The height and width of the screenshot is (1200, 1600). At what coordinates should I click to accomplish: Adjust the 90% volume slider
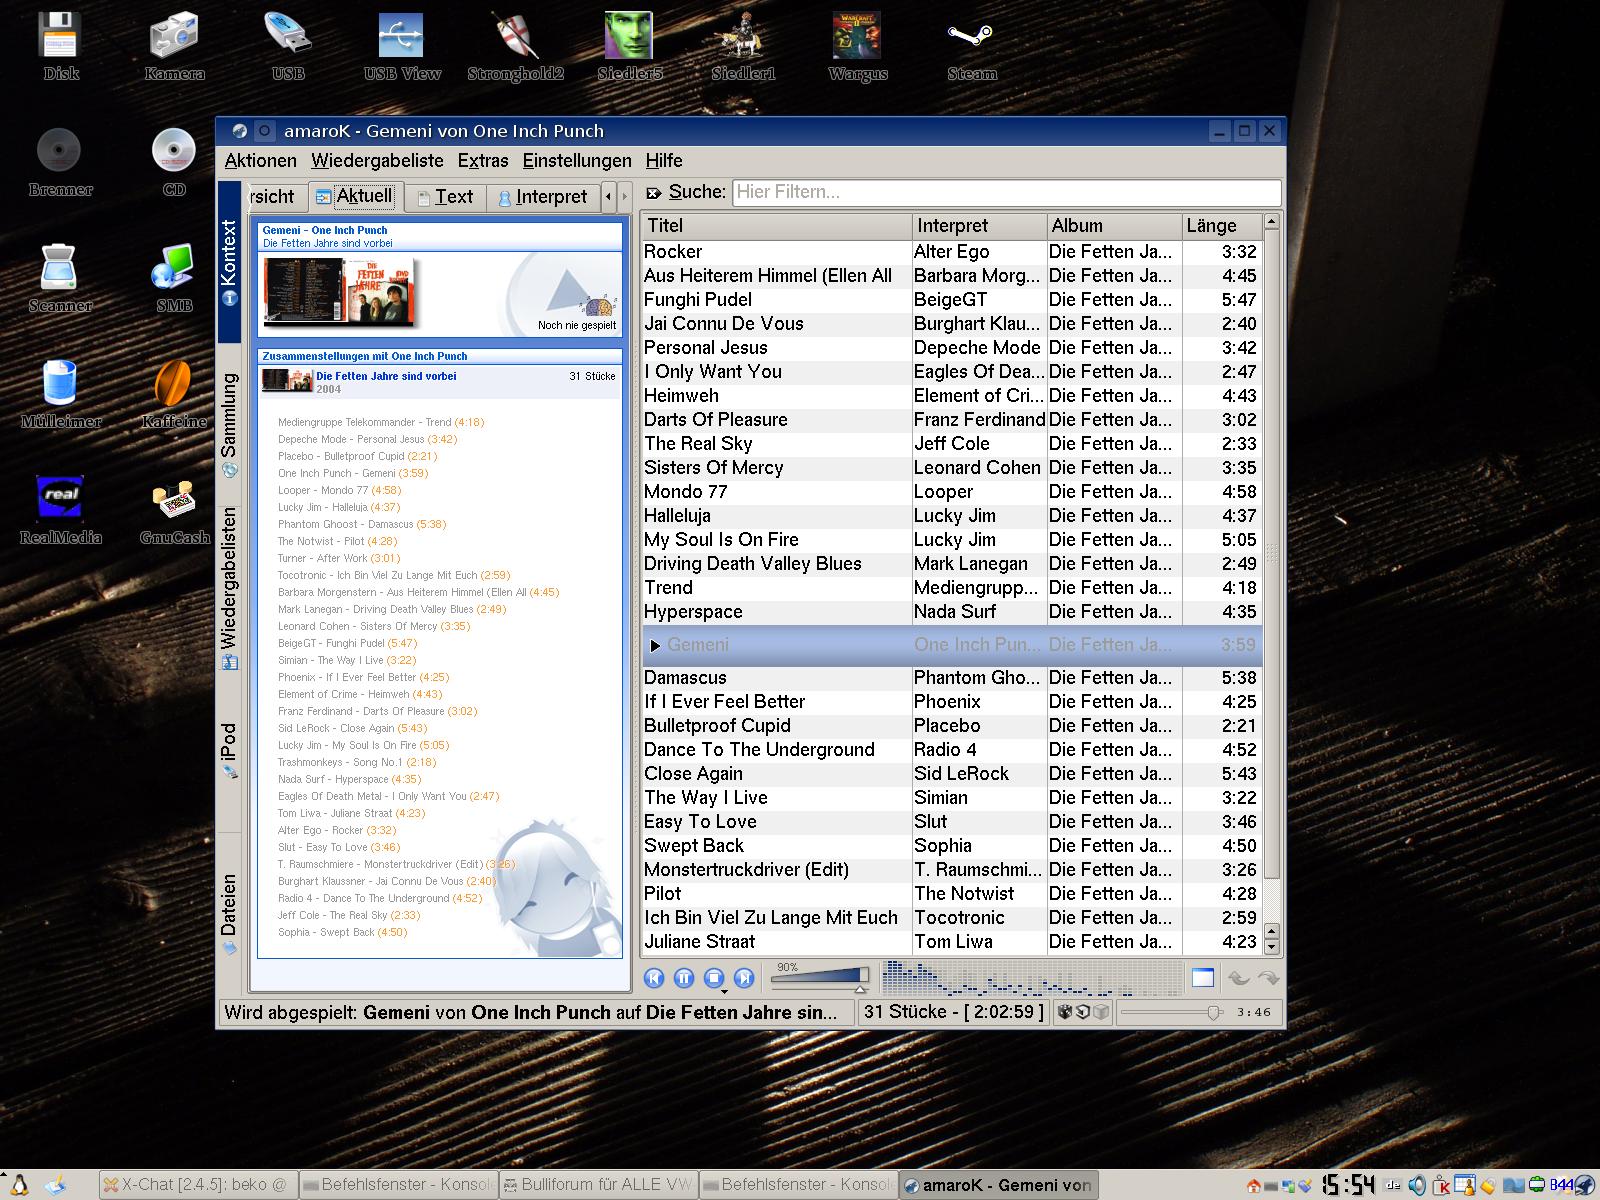820,978
